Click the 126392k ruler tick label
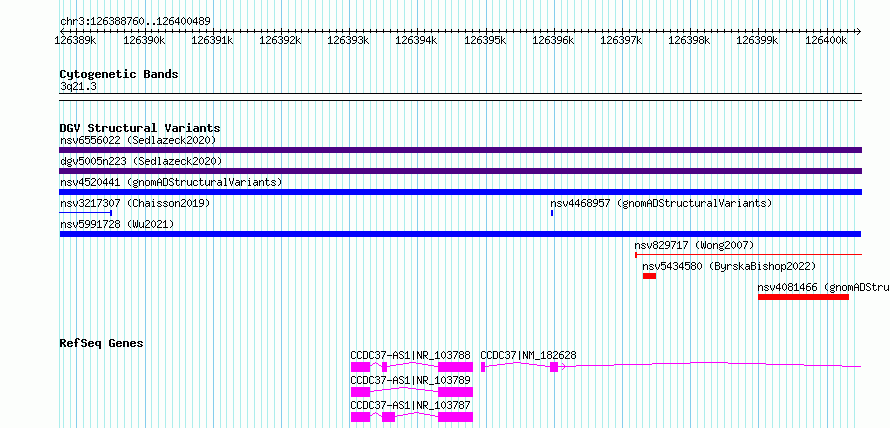Image resolution: width=890 pixels, height=428 pixels. pyautogui.click(x=280, y=40)
